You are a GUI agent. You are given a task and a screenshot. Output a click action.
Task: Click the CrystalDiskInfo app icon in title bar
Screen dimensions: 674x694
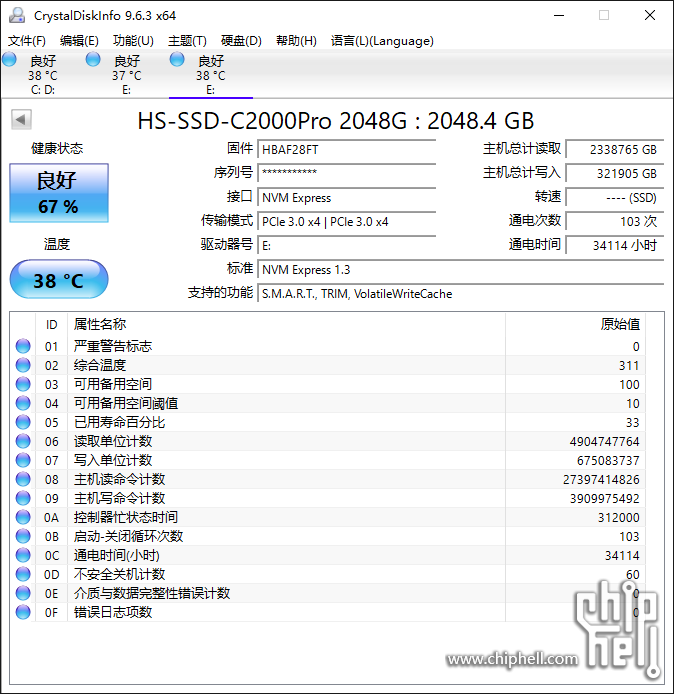click(x=17, y=15)
